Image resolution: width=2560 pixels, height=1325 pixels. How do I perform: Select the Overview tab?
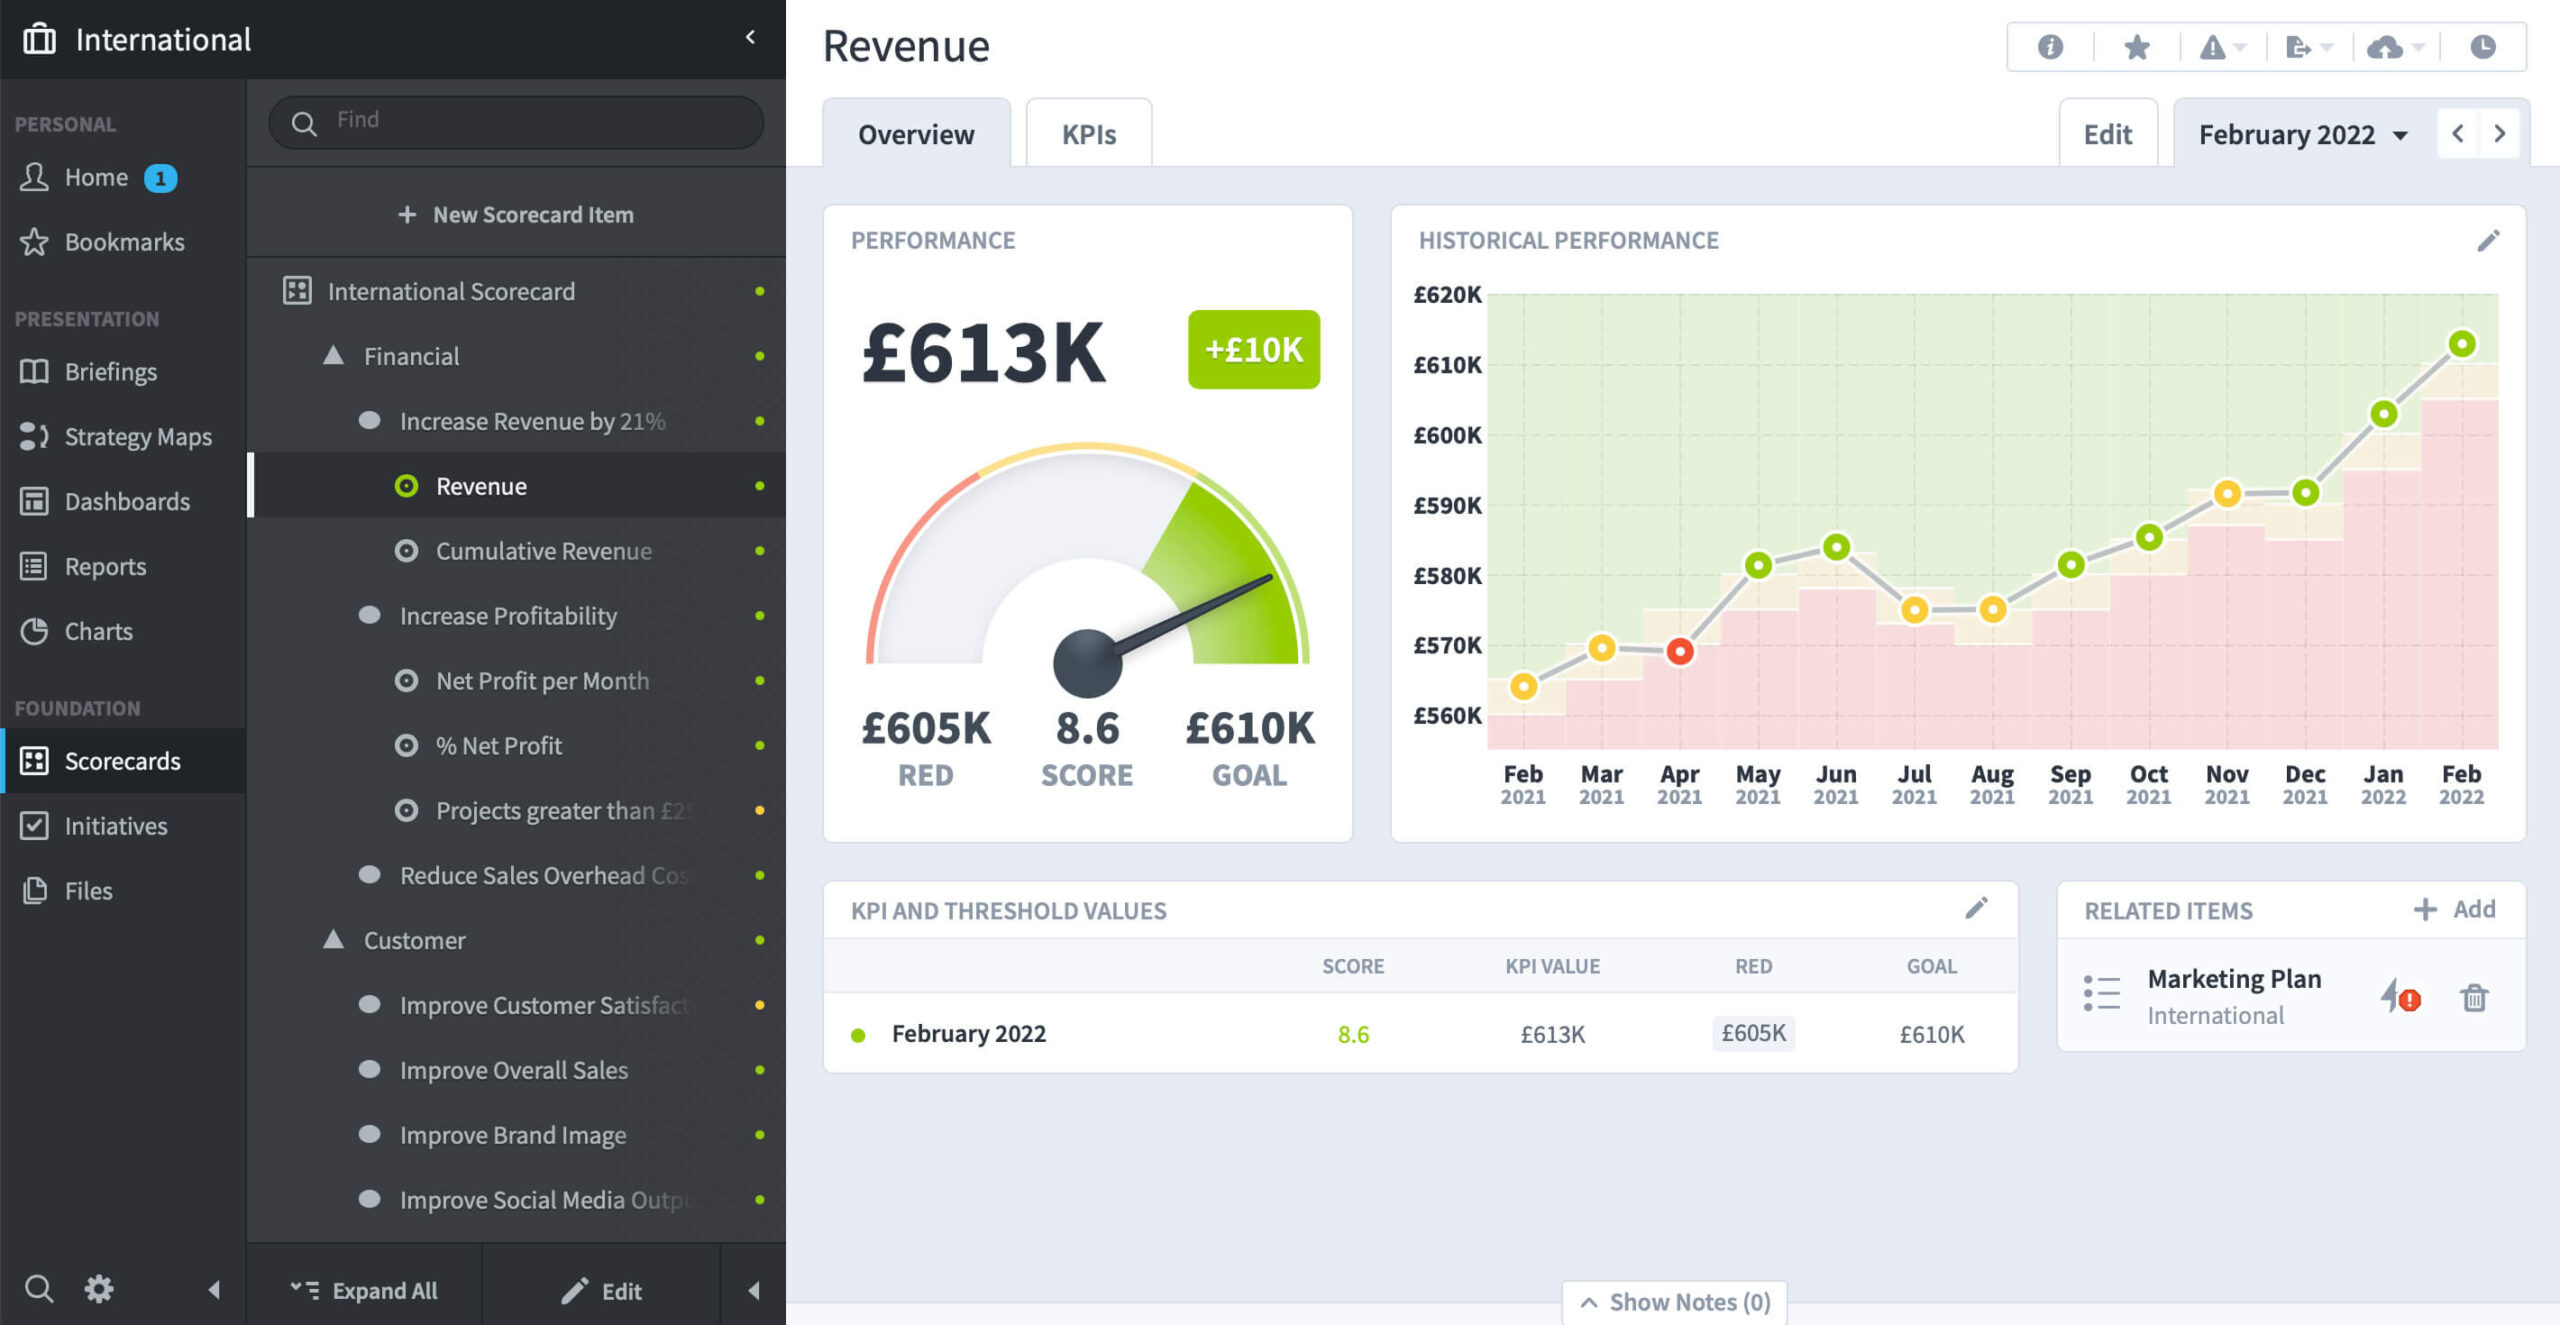click(916, 132)
